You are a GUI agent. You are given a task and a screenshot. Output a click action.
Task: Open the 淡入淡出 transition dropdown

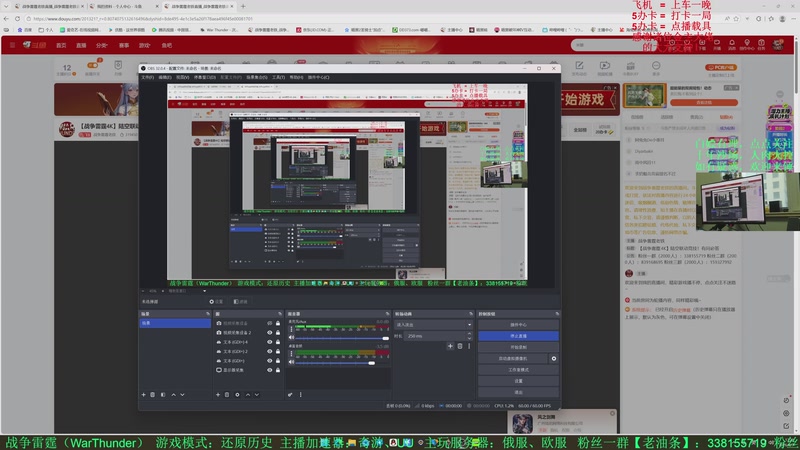(434, 324)
